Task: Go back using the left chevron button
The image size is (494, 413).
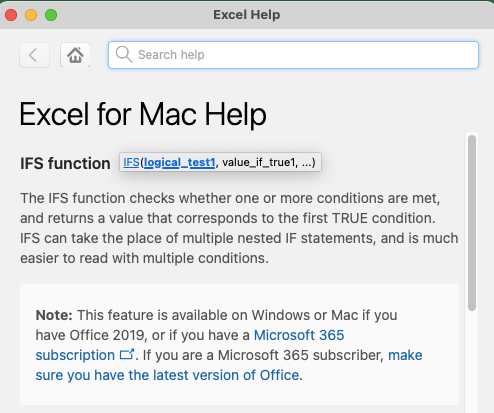Action: (34, 55)
